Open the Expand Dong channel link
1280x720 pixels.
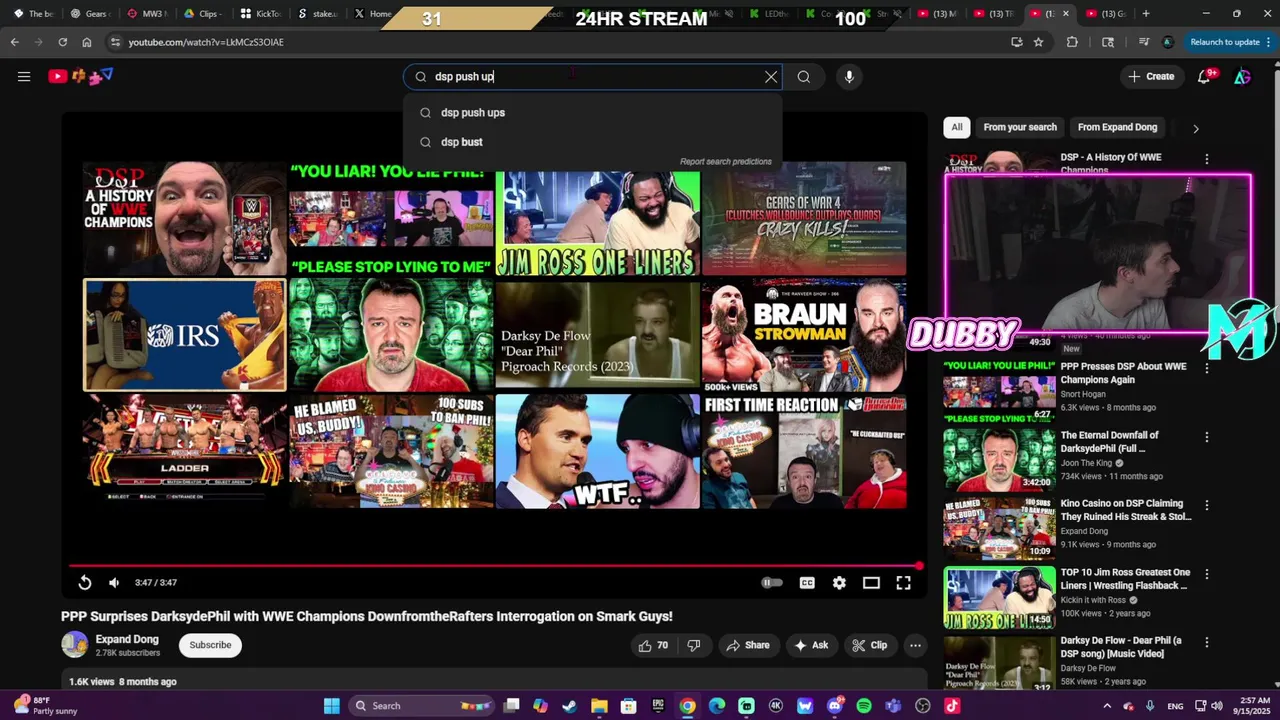(127, 639)
